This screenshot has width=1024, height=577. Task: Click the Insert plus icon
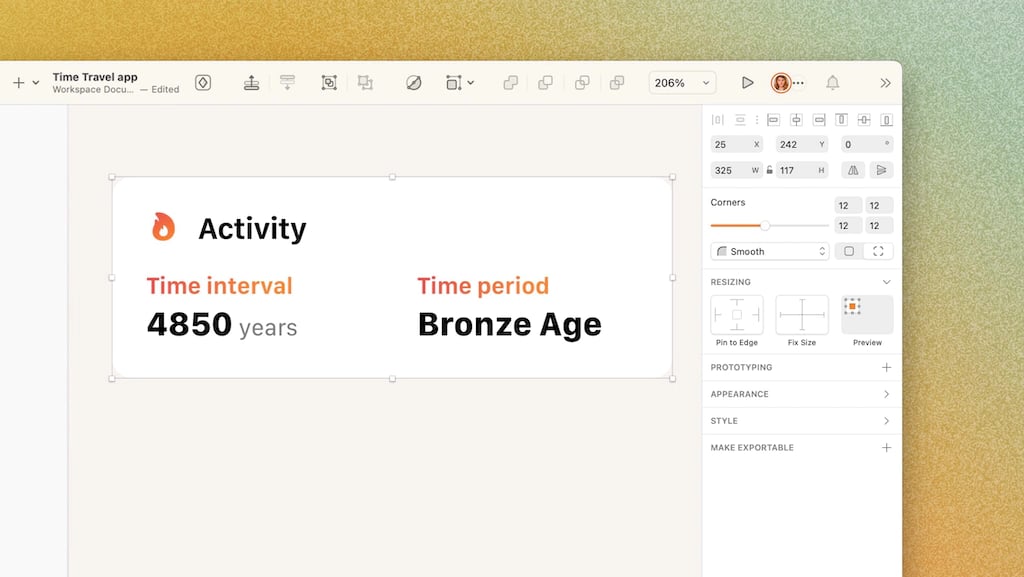point(18,83)
